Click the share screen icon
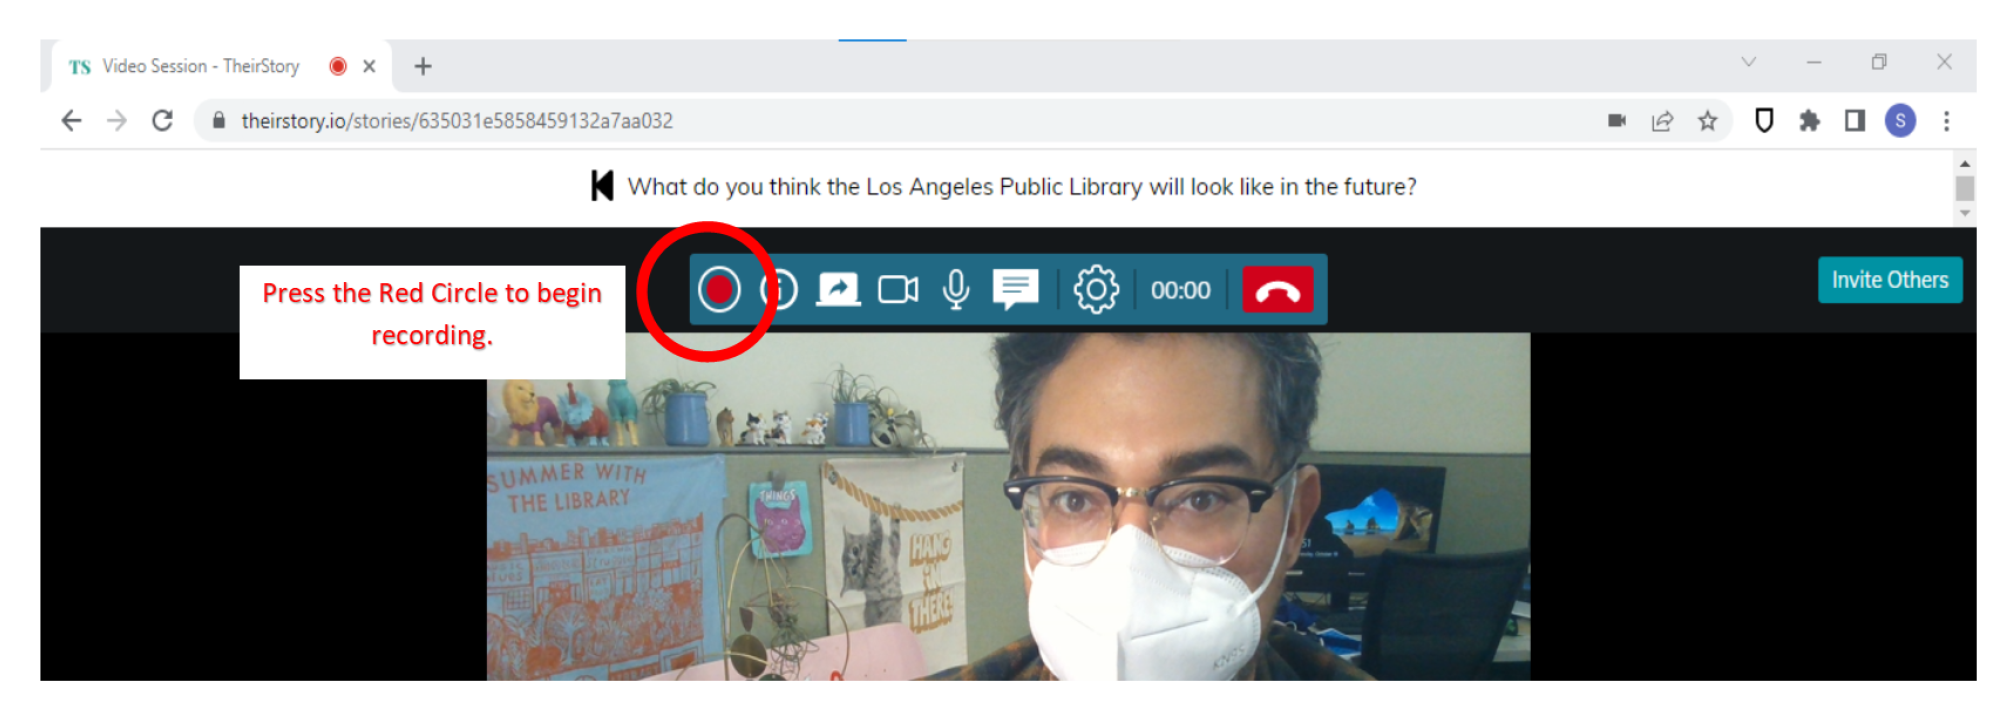1999x705 pixels. point(838,290)
